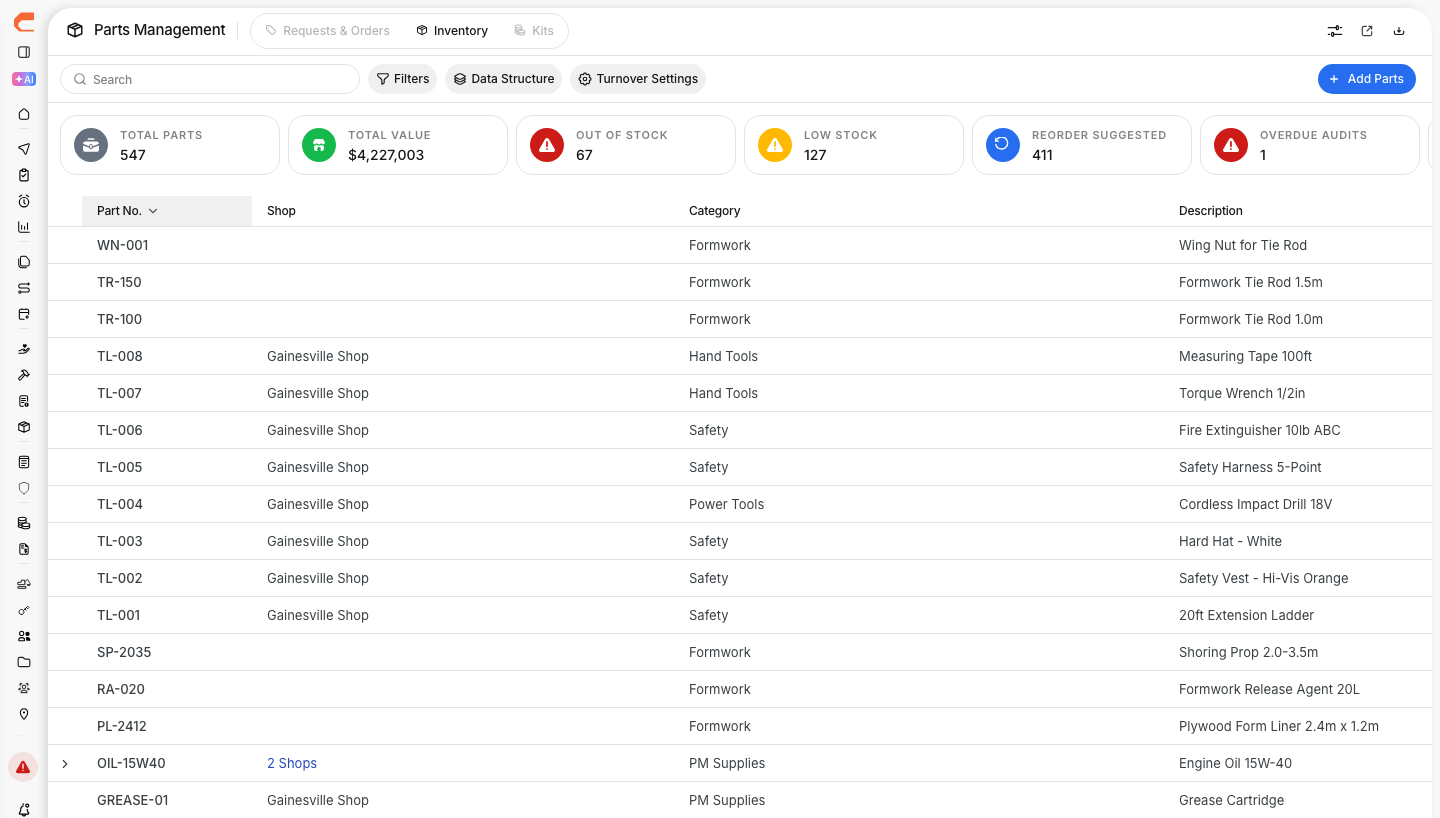
Task: Go to the Home house icon
Action: [x=24, y=114]
